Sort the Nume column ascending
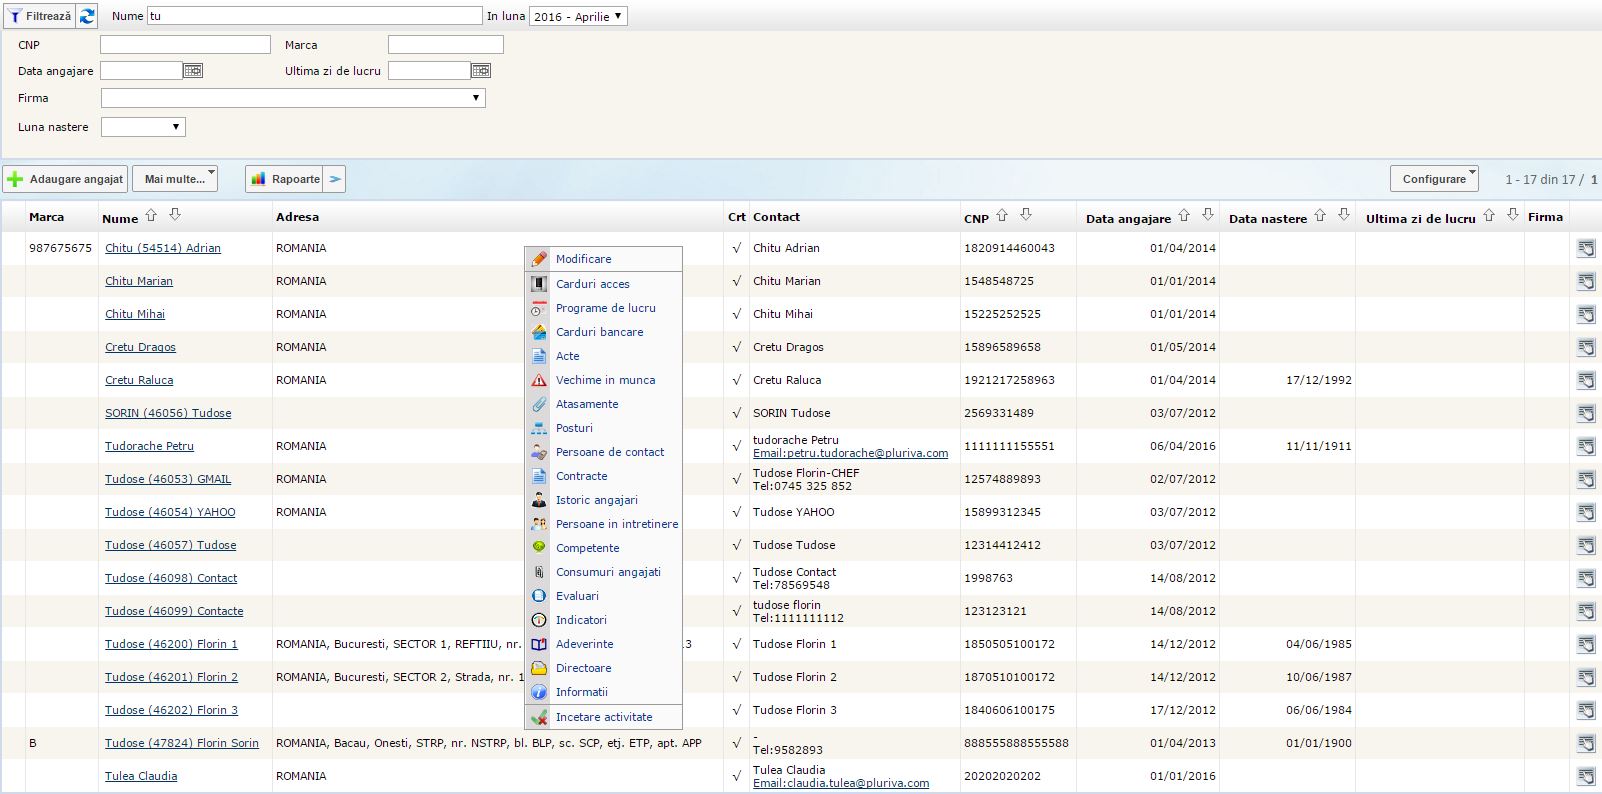Viewport: 1602px width, 794px height. click(151, 215)
